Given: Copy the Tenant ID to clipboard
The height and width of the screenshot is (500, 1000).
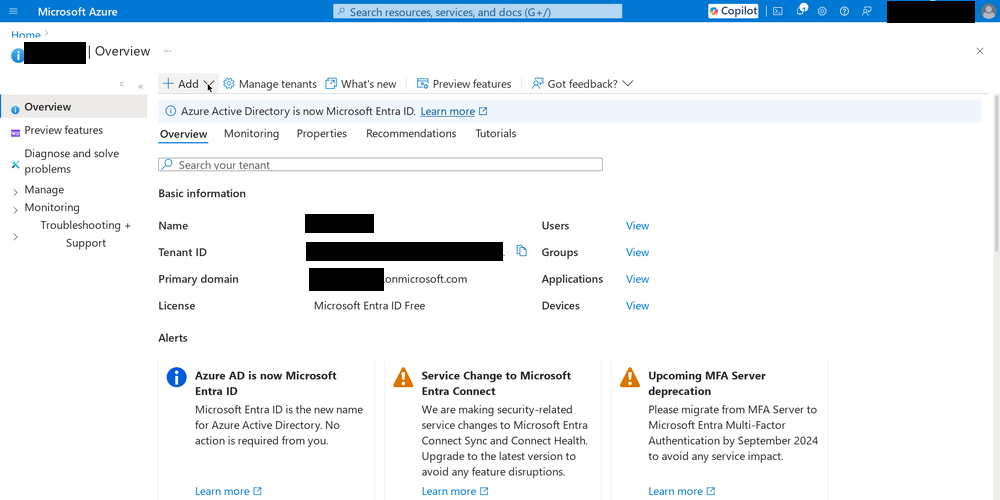Looking at the screenshot, I should pyautogui.click(x=522, y=251).
